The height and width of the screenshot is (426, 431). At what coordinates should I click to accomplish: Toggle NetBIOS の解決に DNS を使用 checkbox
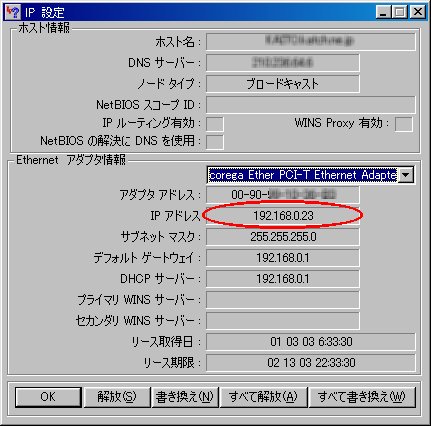pyautogui.click(x=215, y=142)
